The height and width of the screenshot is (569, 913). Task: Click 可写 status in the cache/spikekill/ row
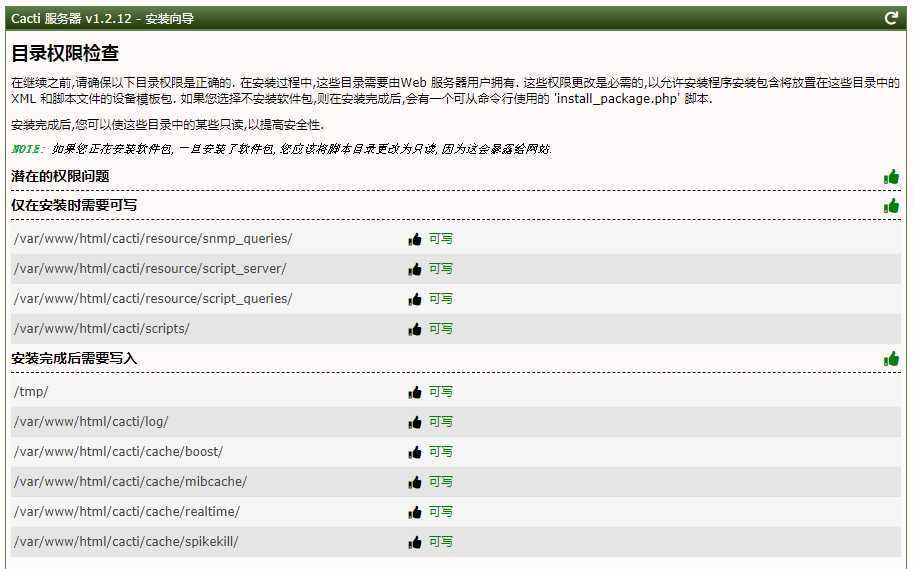coord(441,542)
